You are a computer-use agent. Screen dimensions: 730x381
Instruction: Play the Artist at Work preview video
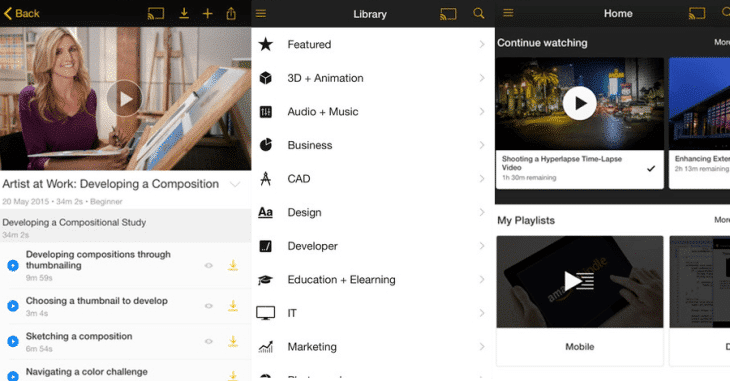pyautogui.click(x=124, y=98)
